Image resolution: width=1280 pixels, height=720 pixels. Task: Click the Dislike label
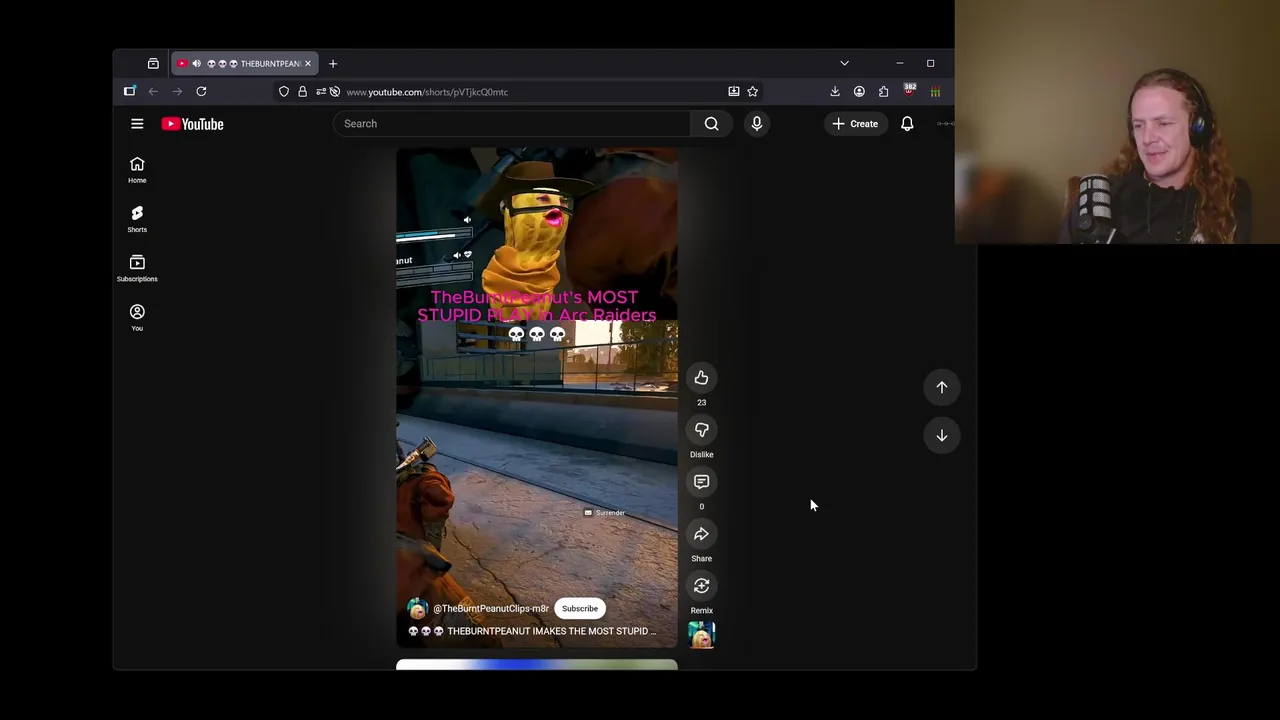click(x=701, y=454)
